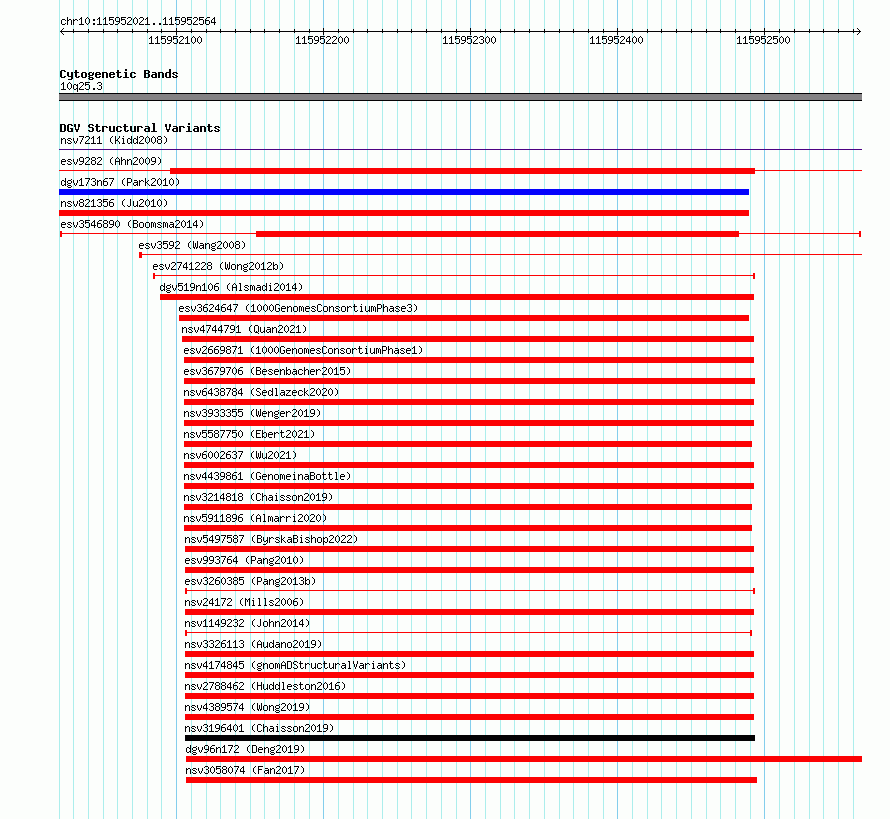Open the esv9282 (Ahn2009) variant label

coord(111,161)
